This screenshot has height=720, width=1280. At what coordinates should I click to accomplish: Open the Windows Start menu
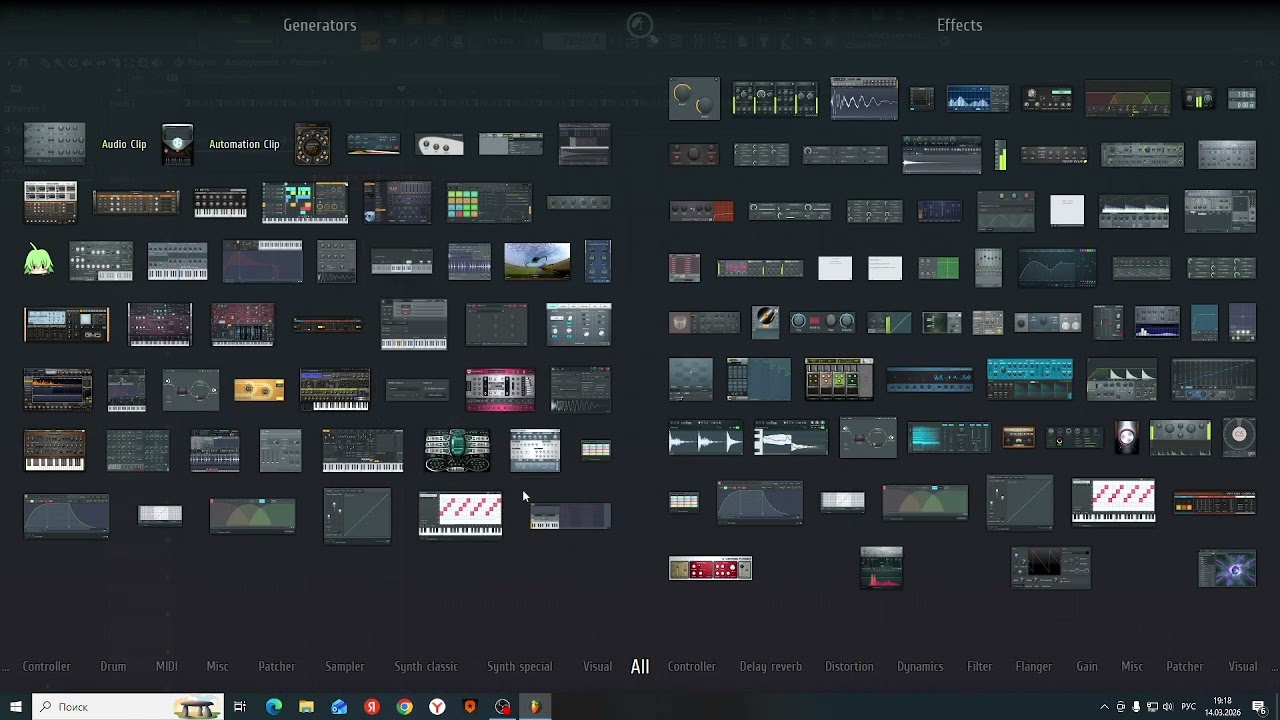16,707
